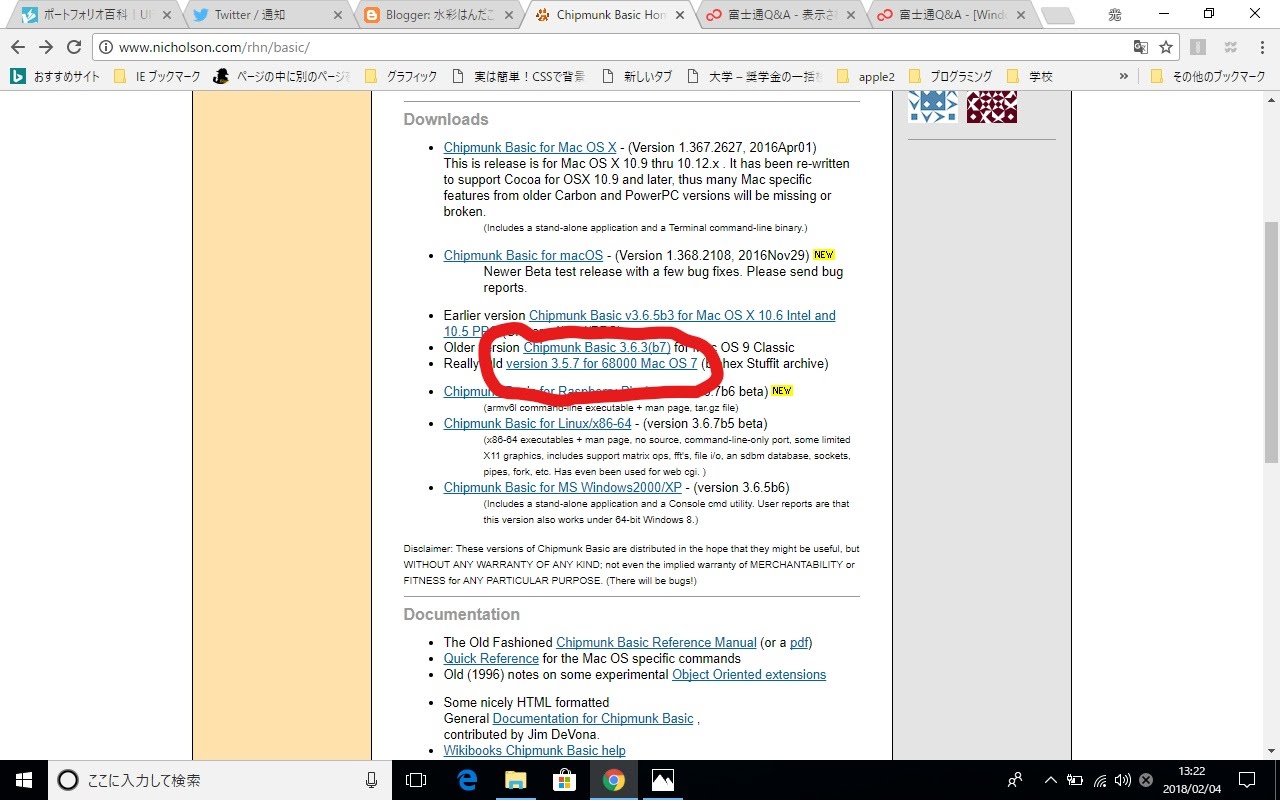
Task: Open the 学校 bookmark folder
Action: point(1030,76)
